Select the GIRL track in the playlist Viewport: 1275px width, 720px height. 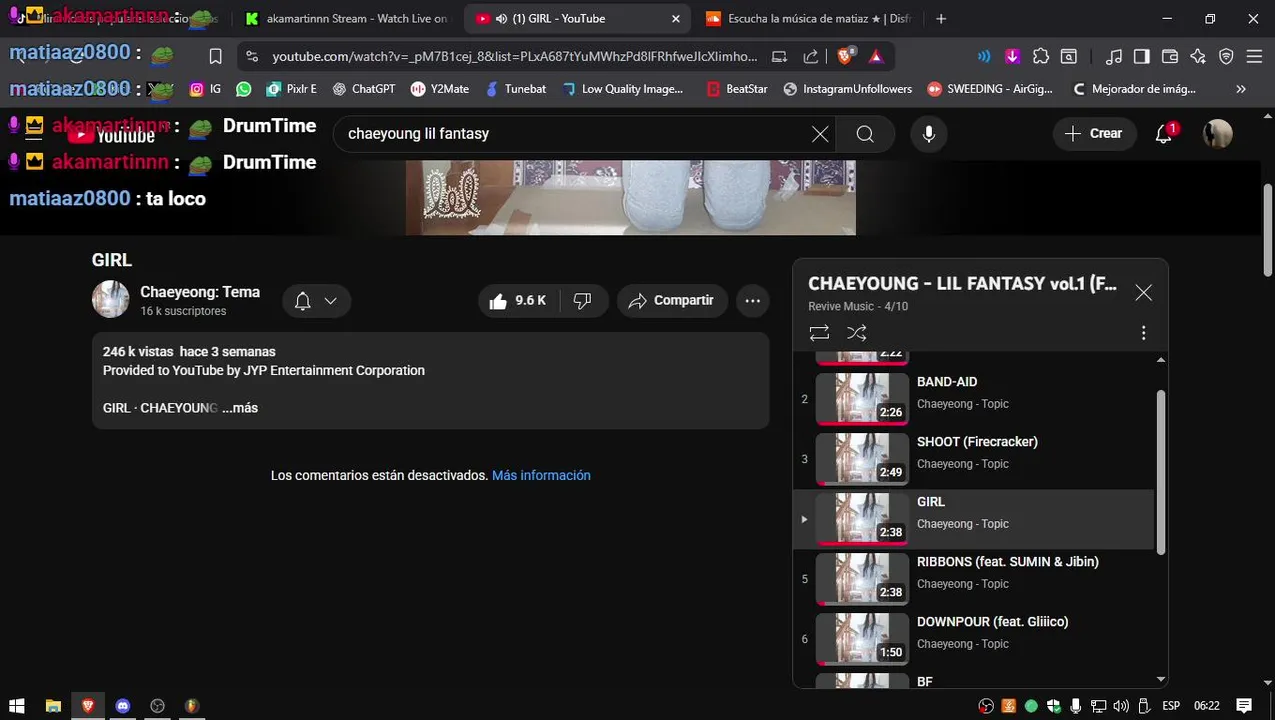(974, 519)
